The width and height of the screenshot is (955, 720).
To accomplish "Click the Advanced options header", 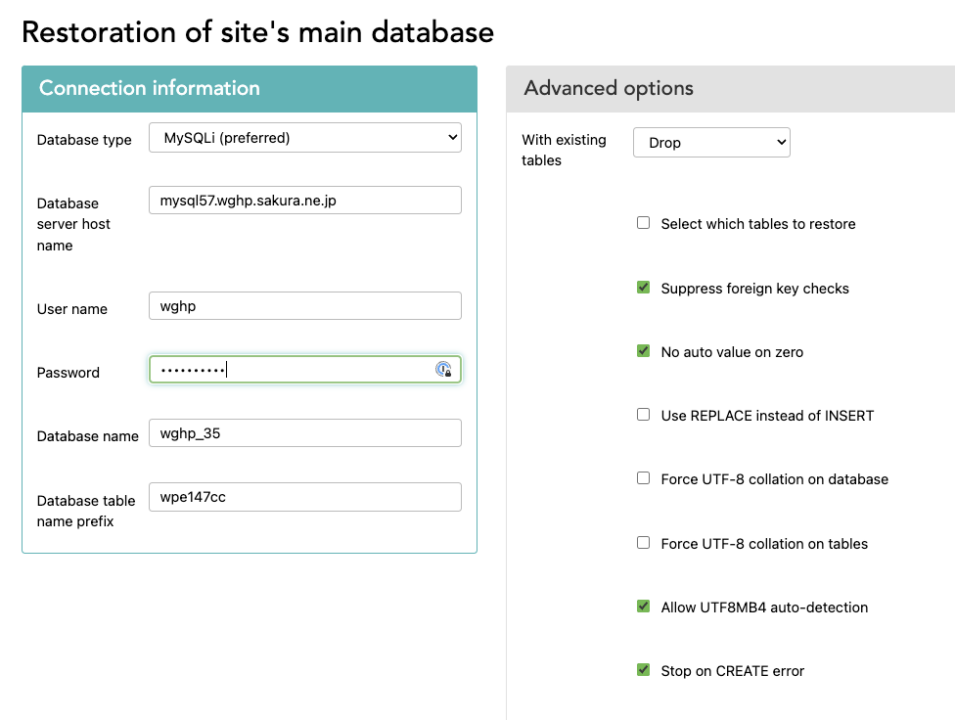I will (x=730, y=89).
